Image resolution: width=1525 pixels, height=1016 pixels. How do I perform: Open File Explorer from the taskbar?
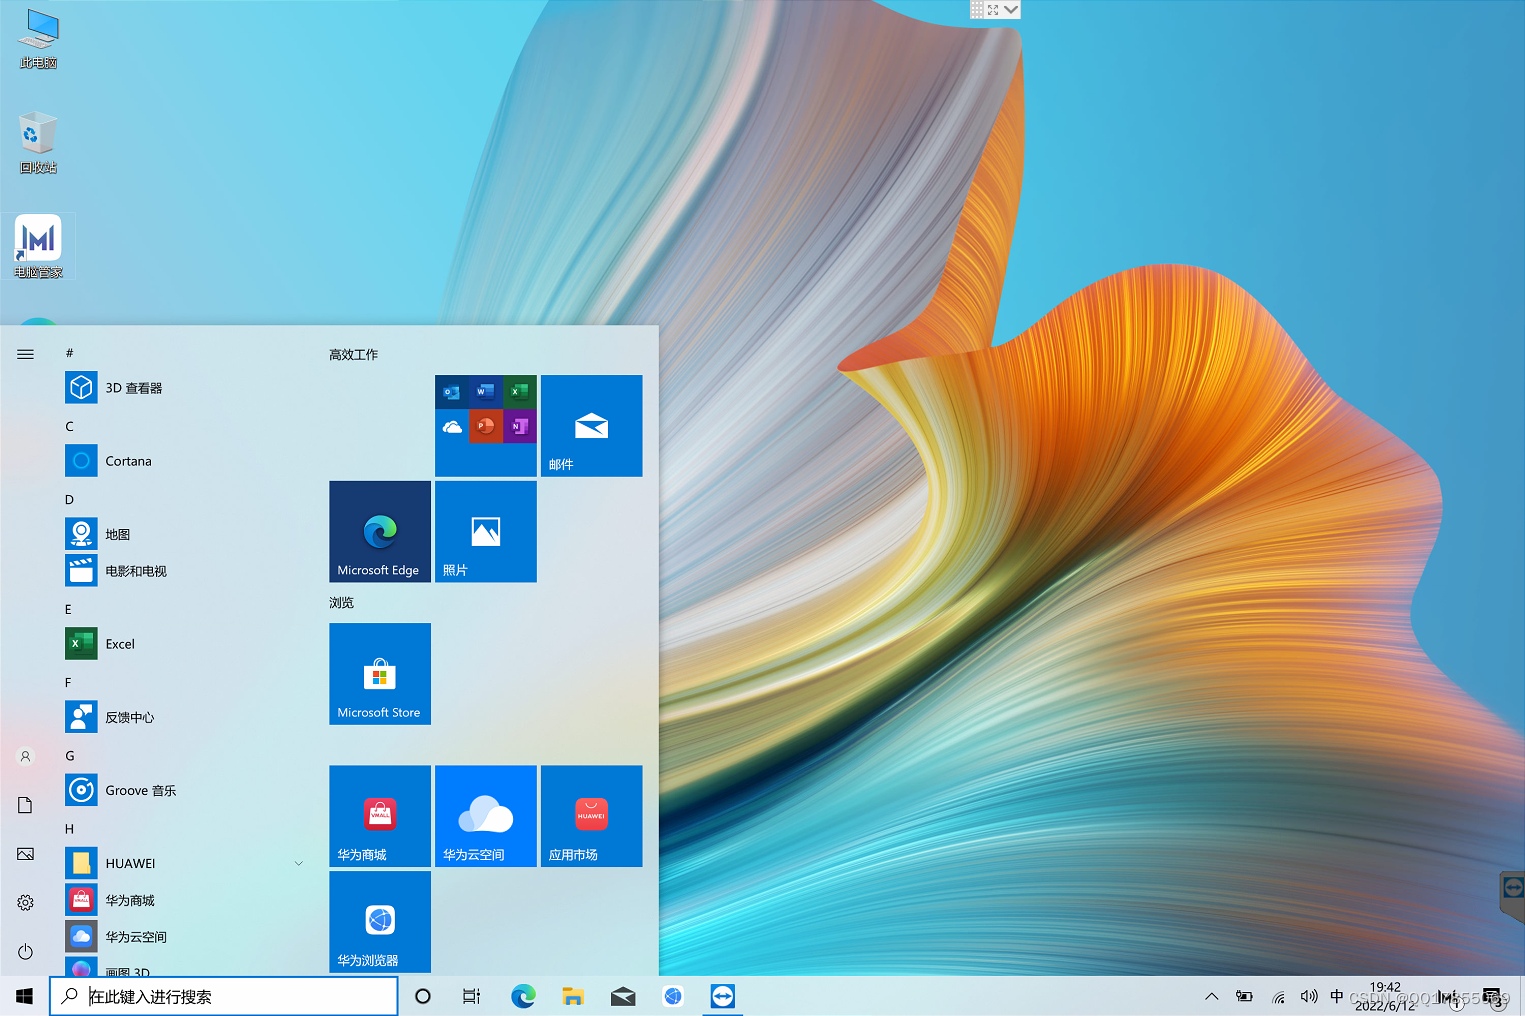(573, 996)
